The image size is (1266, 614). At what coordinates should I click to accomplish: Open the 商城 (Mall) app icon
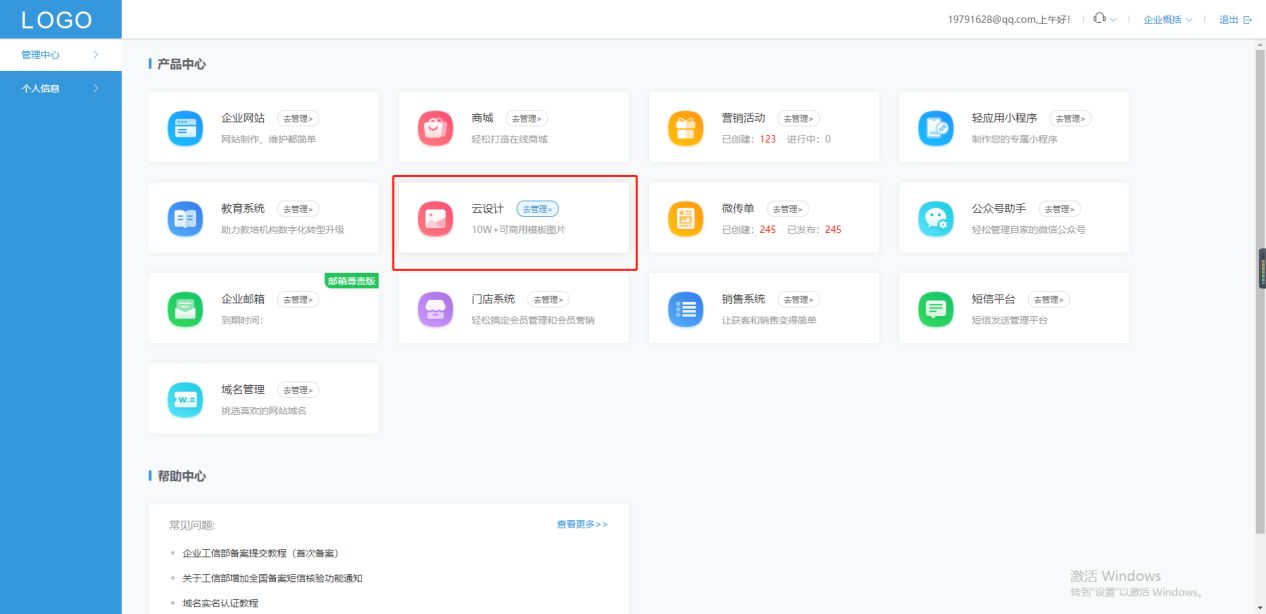tap(434, 127)
